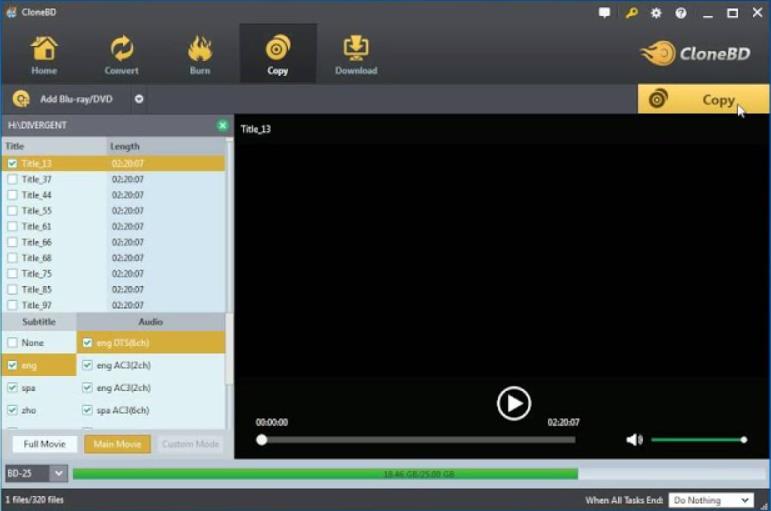This screenshot has height=511, width=771.
Task: Click the Subtitle column header
Action: click(39, 322)
